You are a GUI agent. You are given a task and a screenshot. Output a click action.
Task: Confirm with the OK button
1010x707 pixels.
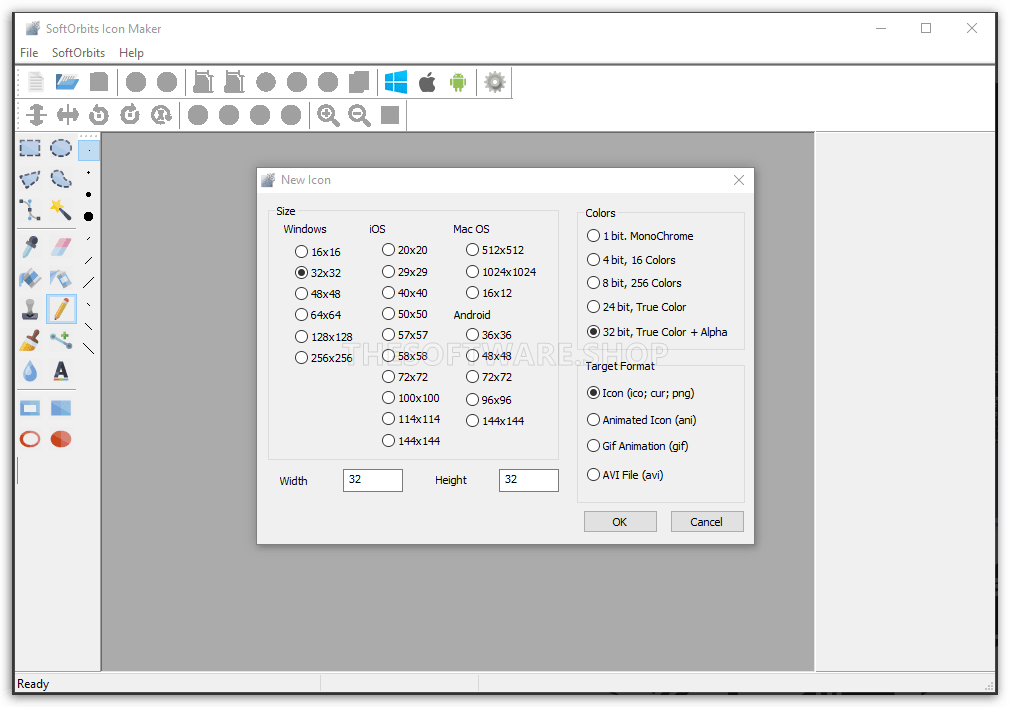click(620, 522)
